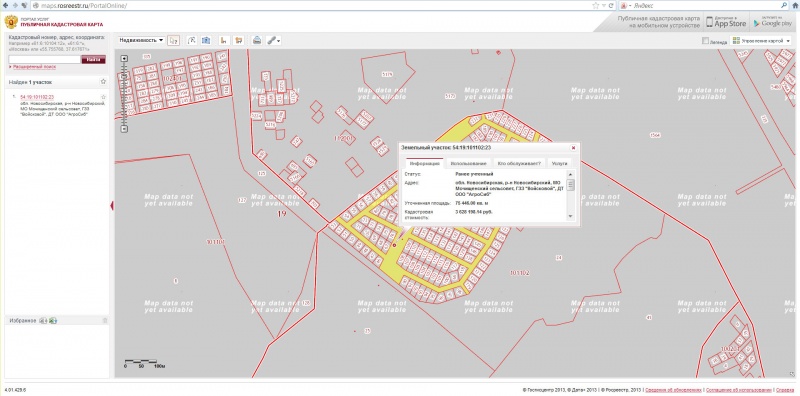This screenshot has height=396, width=800.
Task: Print the cadastral map
Action: pyautogui.click(x=257, y=40)
